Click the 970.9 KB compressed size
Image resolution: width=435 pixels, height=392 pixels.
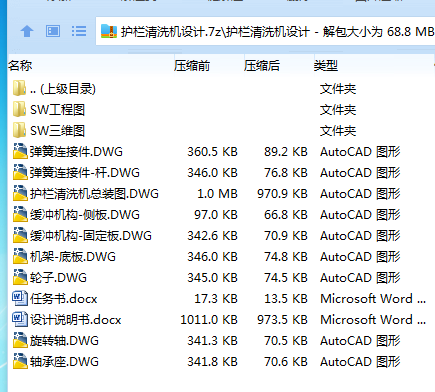coord(282,194)
